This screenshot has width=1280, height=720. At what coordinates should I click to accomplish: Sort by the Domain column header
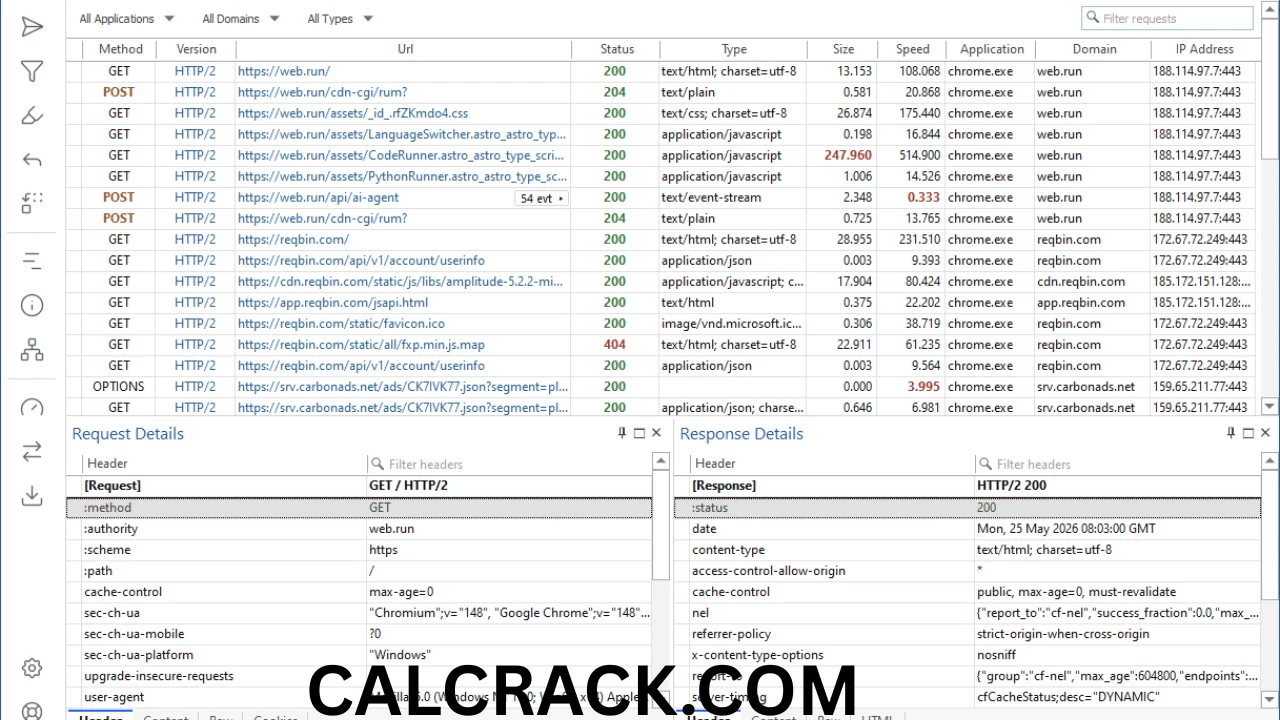click(x=1094, y=49)
